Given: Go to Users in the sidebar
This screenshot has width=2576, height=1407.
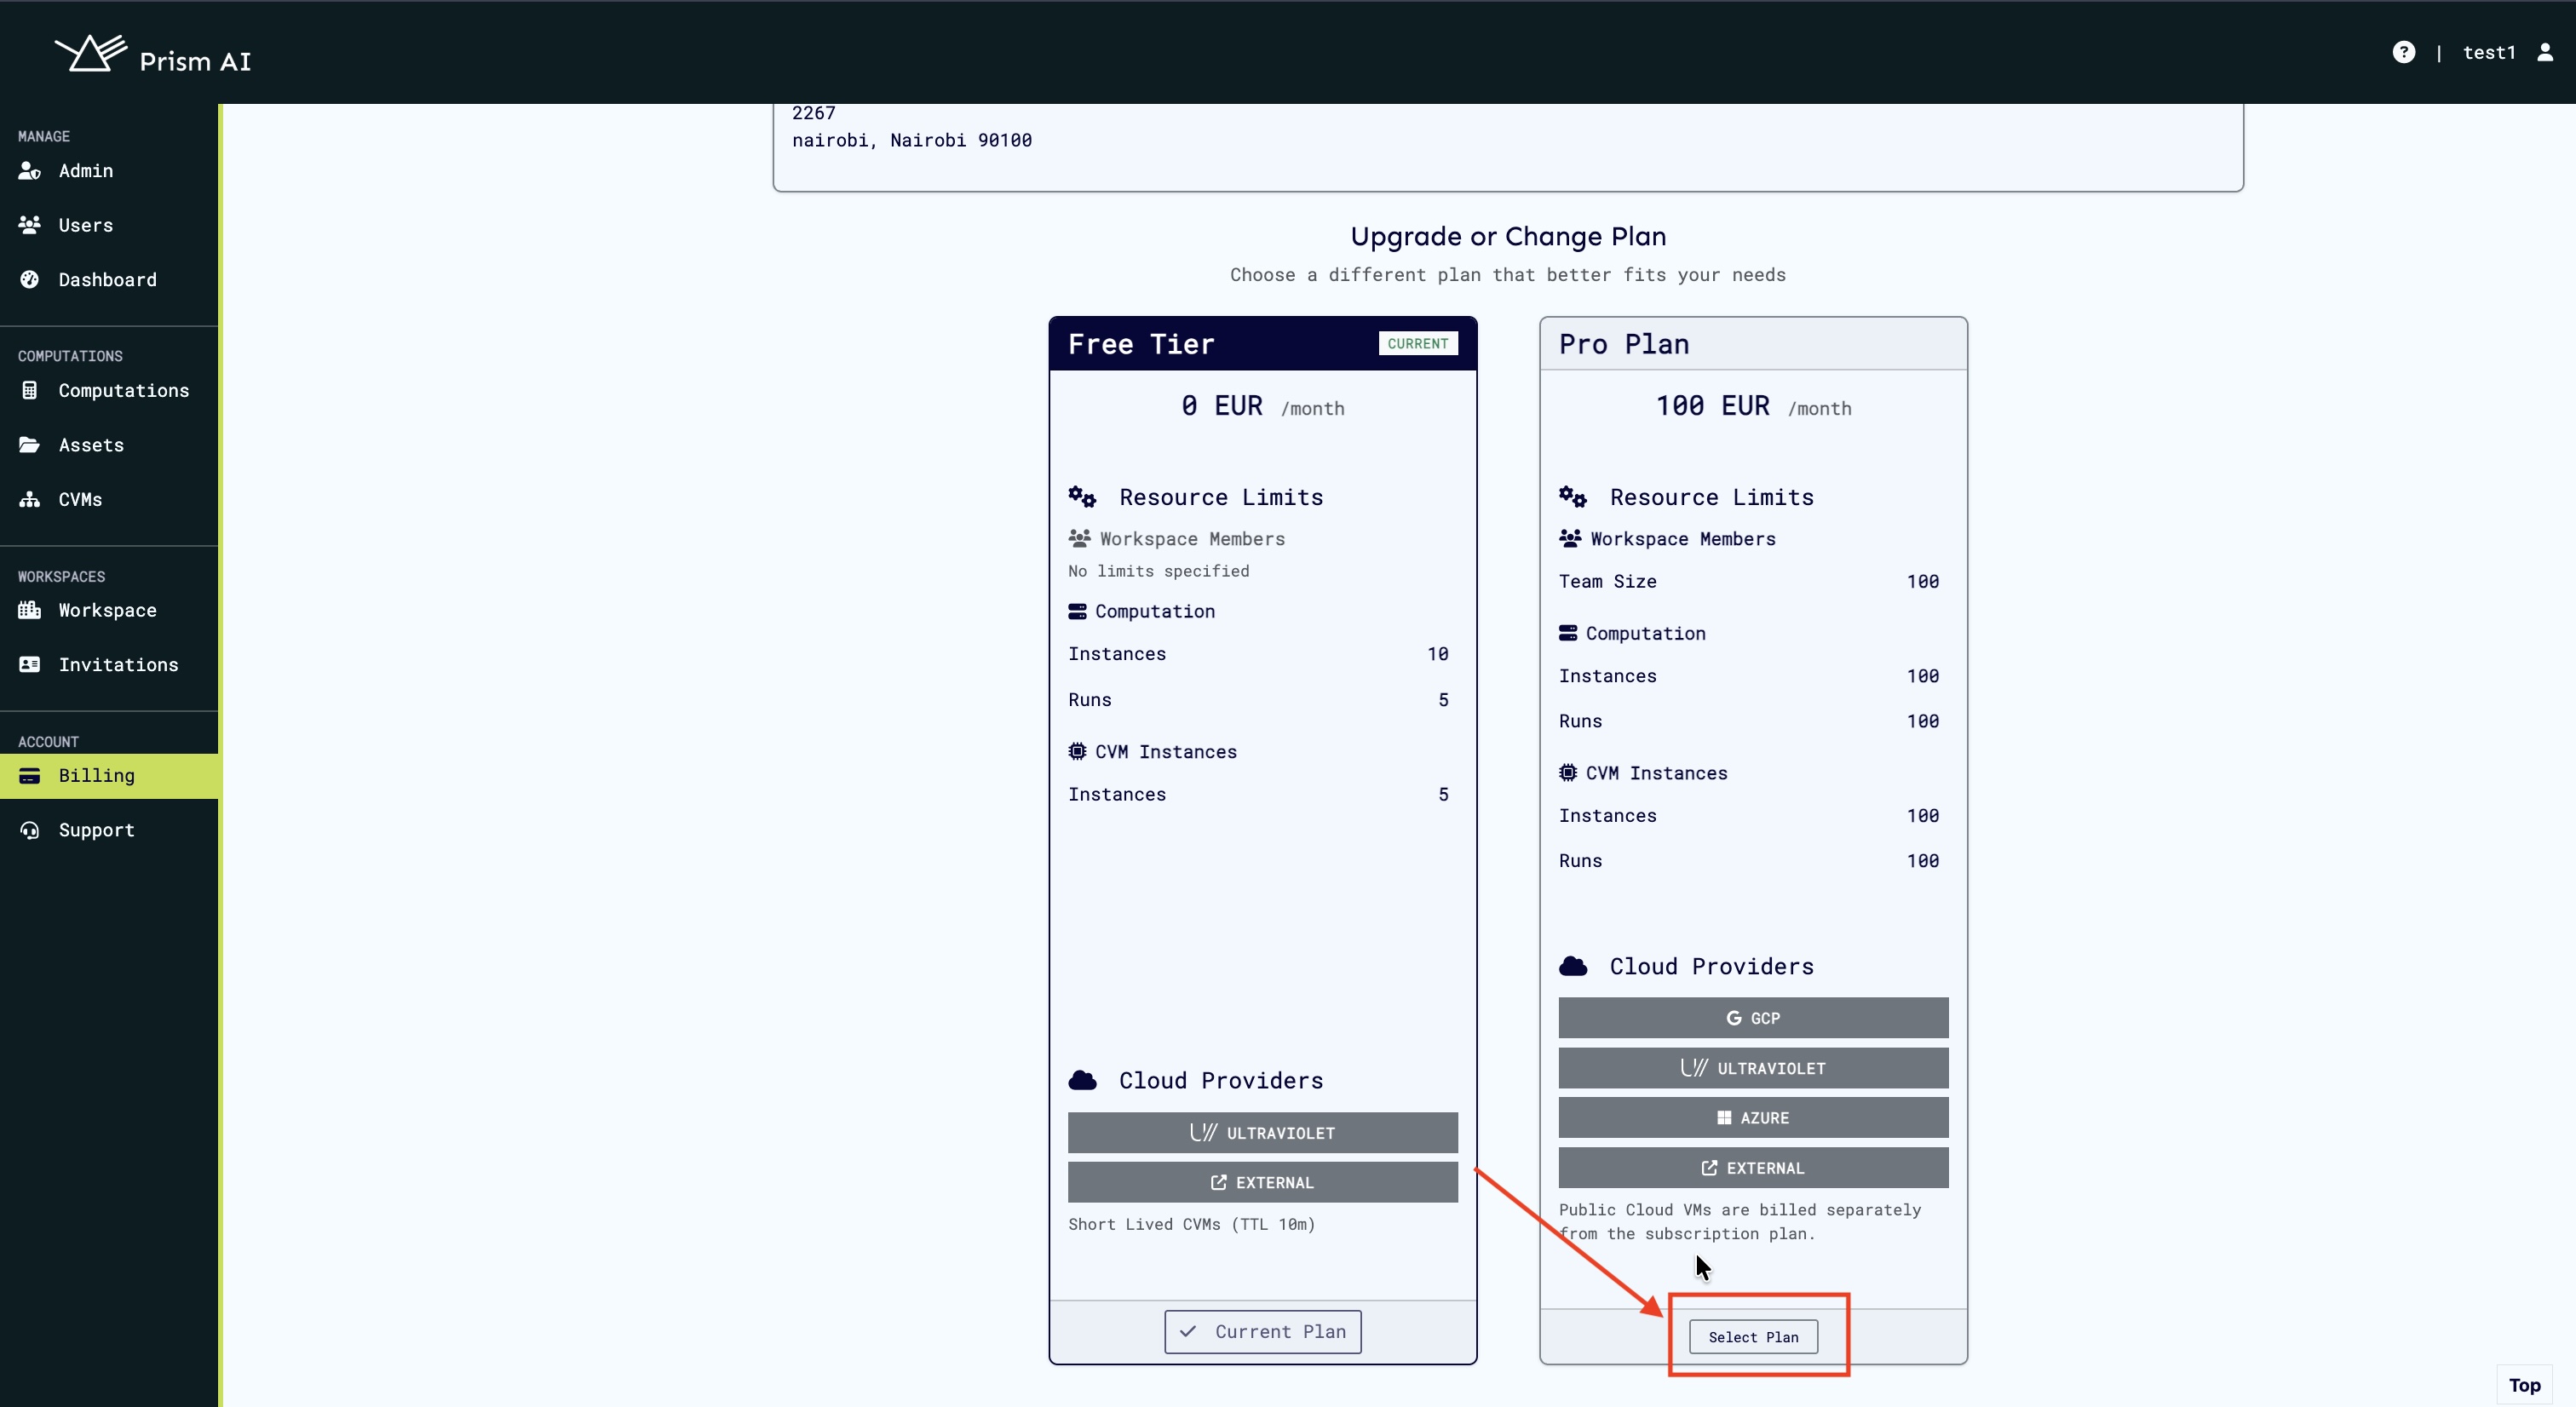Looking at the screenshot, I should [x=109, y=225].
